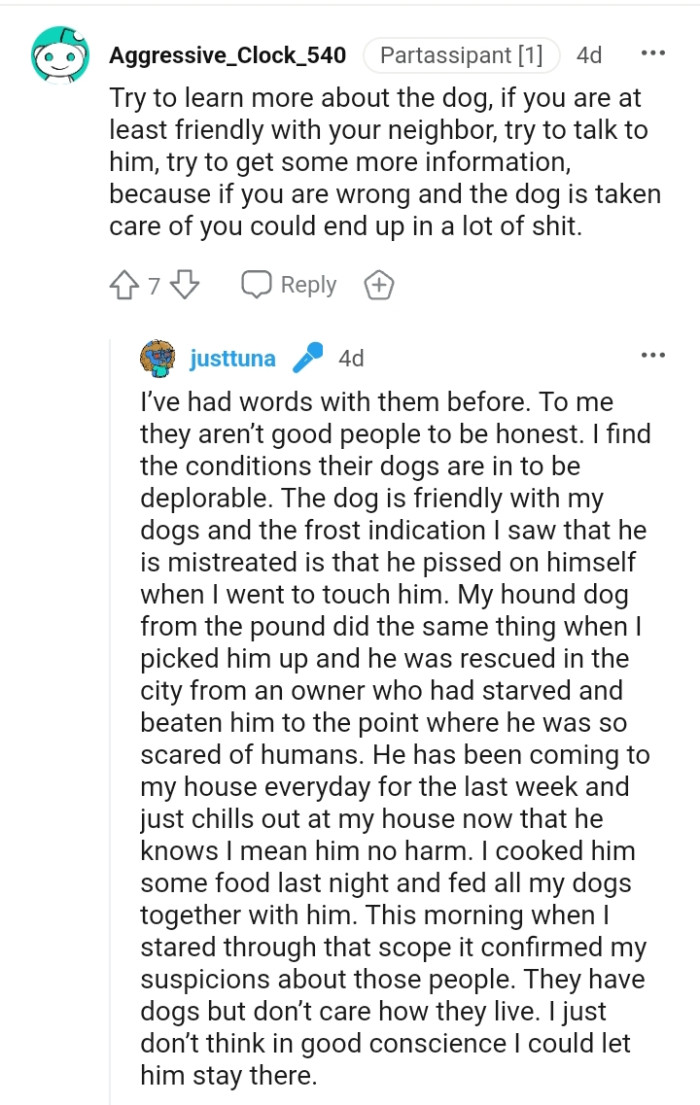The width and height of the screenshot is (700, 1105).
Task: Open the three-dot menu on justtuna's reply
Action: pos(653,355)
